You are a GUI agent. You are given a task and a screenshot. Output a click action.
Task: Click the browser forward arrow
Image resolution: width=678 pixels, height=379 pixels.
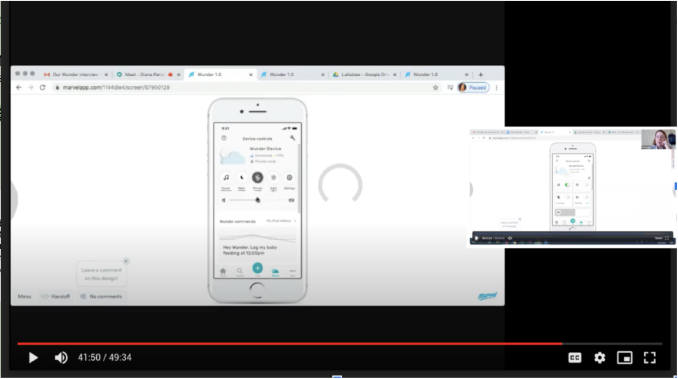(x=30, y=87)
